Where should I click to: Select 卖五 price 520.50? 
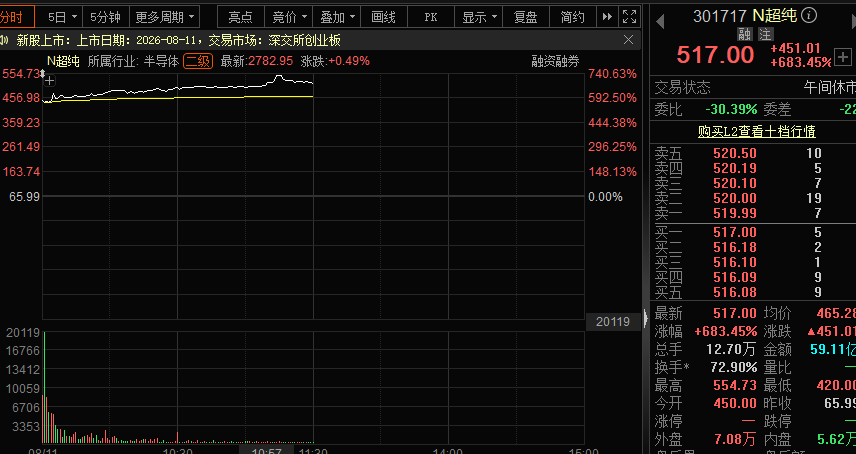(x=735, y=153)
